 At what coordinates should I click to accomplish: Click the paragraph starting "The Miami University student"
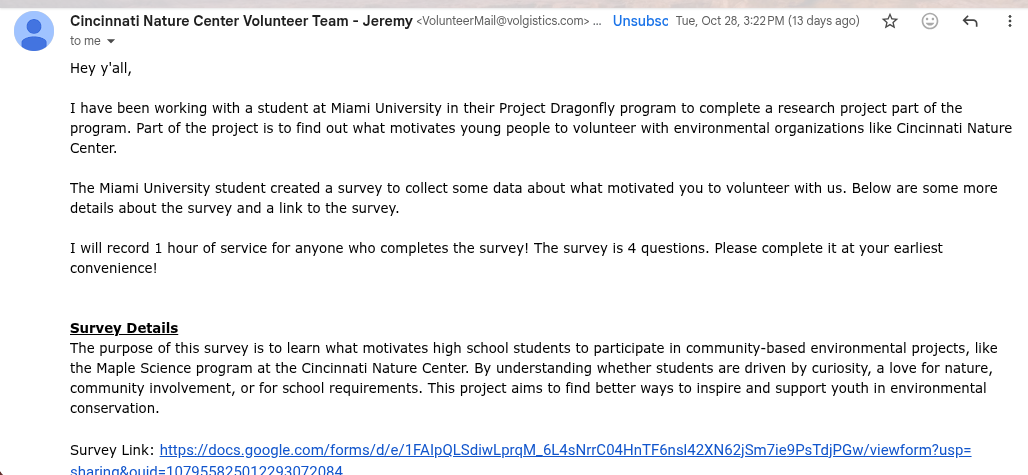point(500,198)
